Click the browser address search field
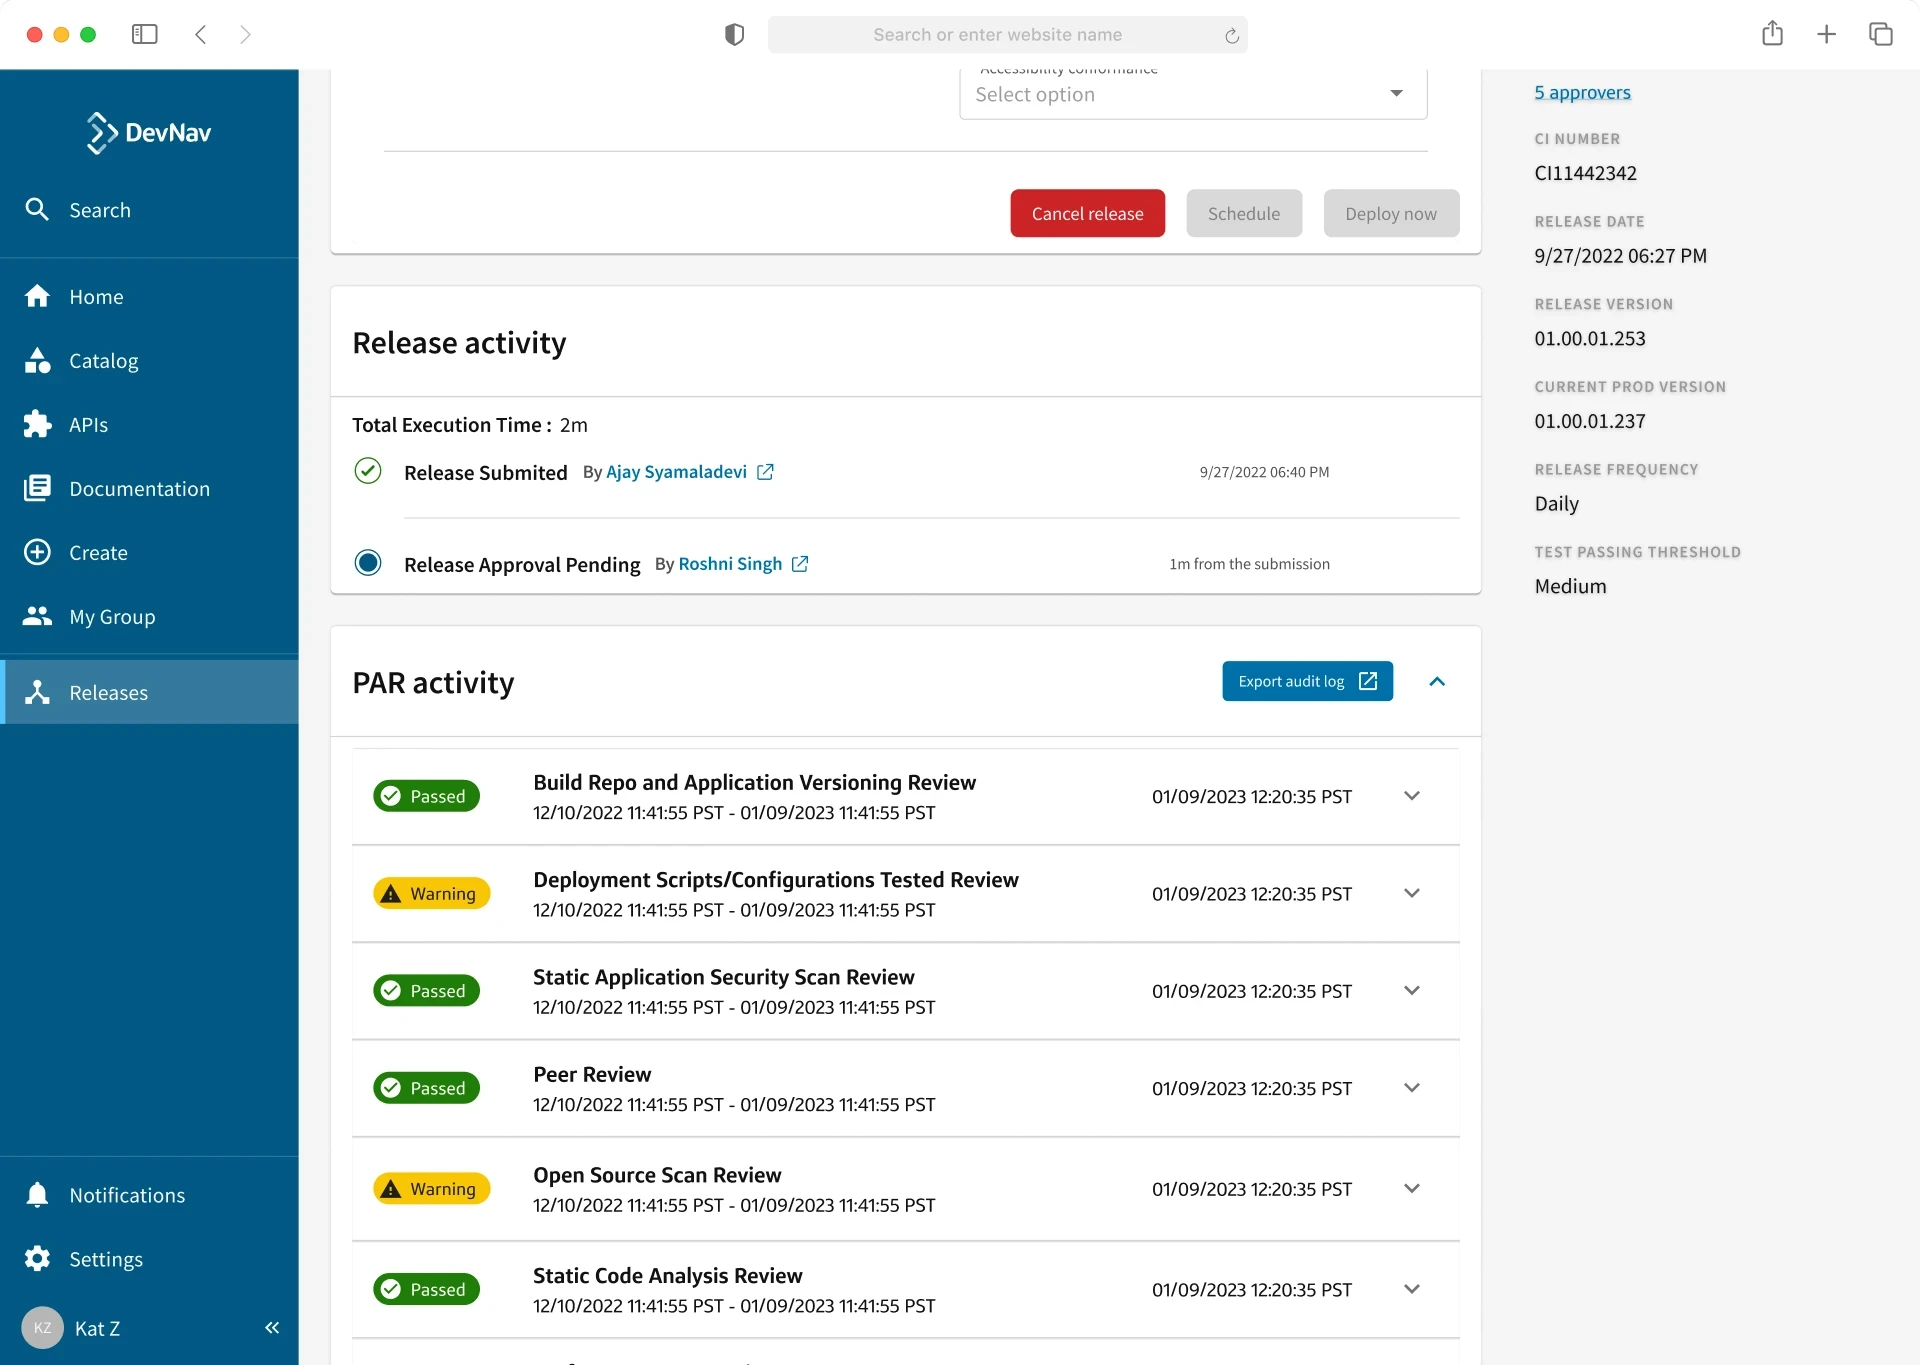This screenshot has width=1920, height=1365. (x=997, y=34)
